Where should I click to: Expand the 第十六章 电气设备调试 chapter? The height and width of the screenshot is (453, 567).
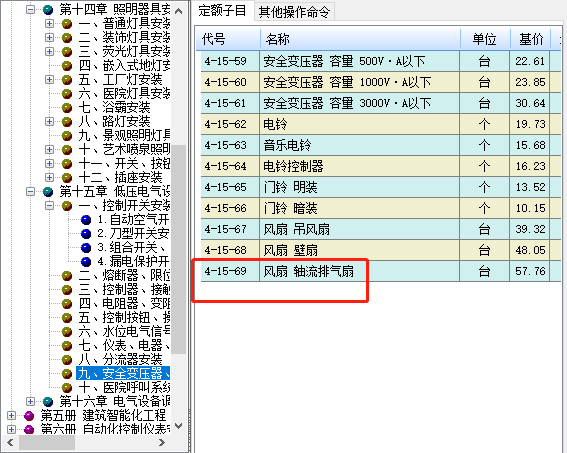(x=31, y=402)
